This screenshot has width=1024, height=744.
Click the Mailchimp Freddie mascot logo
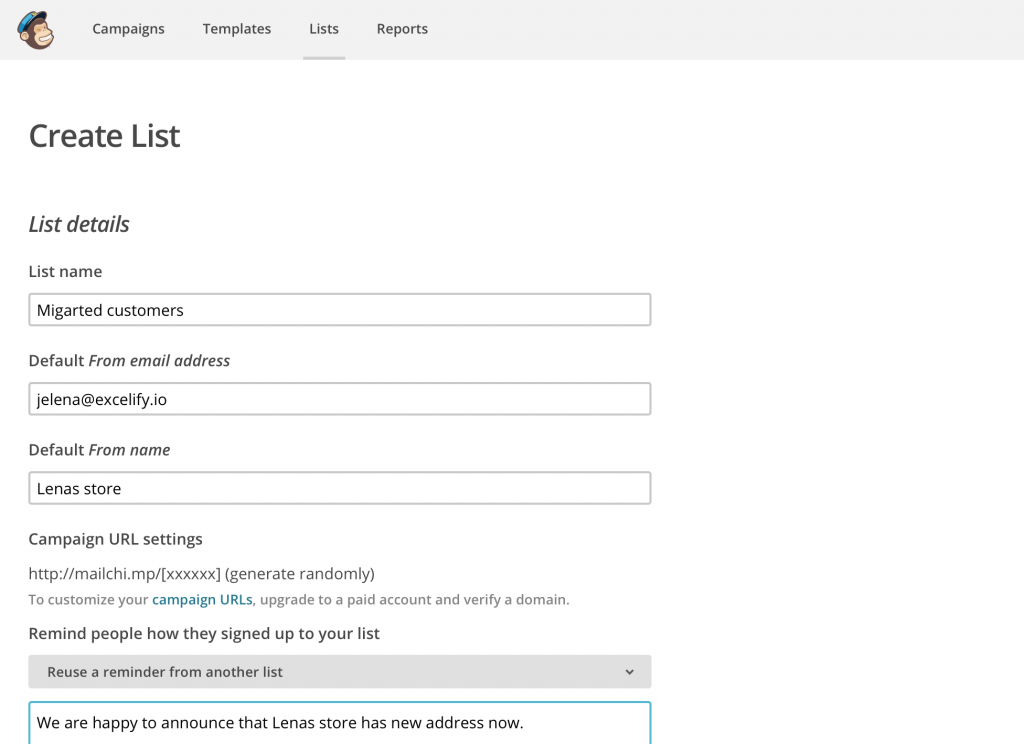click(x=36, y=30)
